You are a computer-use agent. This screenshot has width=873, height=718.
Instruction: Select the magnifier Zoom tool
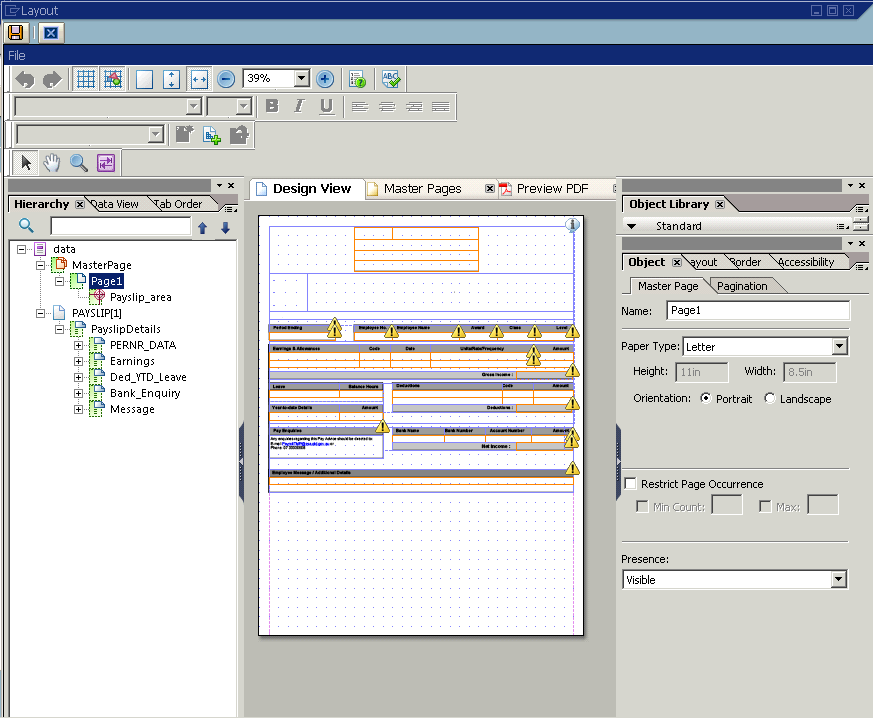pos(78,162)
